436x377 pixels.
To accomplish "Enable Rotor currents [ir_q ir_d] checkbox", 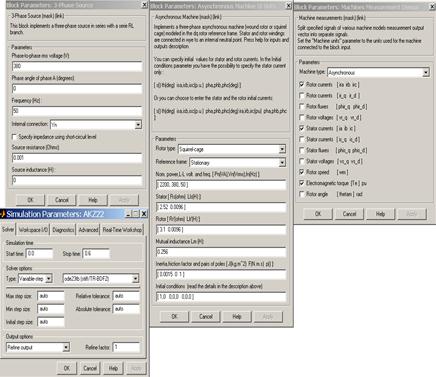I will pyautogui.click(x=302, y=96).
